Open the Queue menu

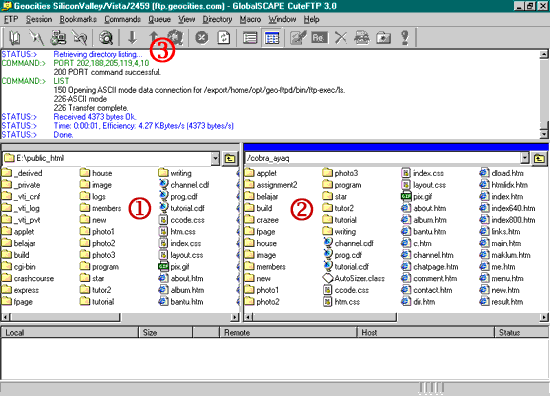tap(159, 19)
